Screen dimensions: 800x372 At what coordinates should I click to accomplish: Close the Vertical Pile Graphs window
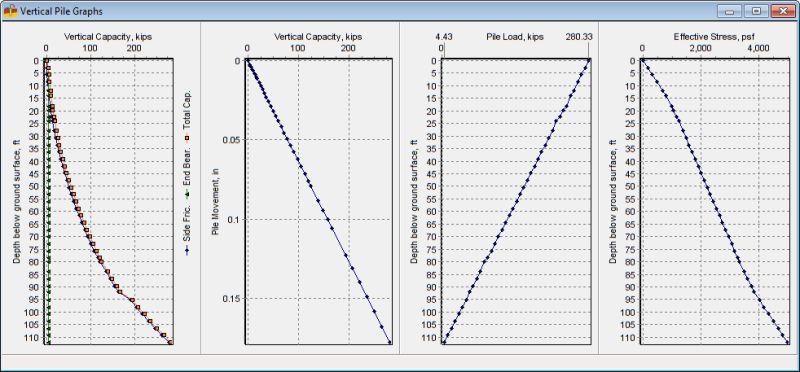(x=783, y=11)
